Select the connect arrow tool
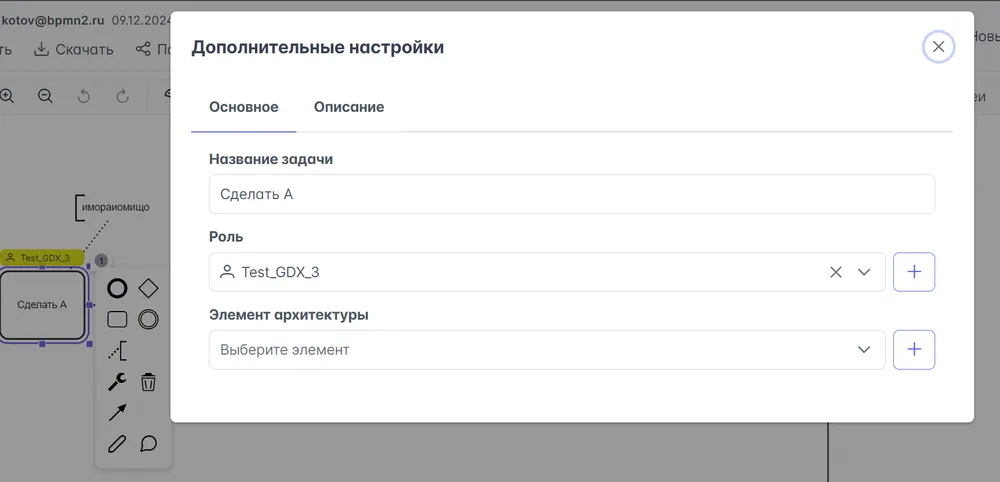The width and height of the screenshot is (1000, 482). [x=117, y=413]
